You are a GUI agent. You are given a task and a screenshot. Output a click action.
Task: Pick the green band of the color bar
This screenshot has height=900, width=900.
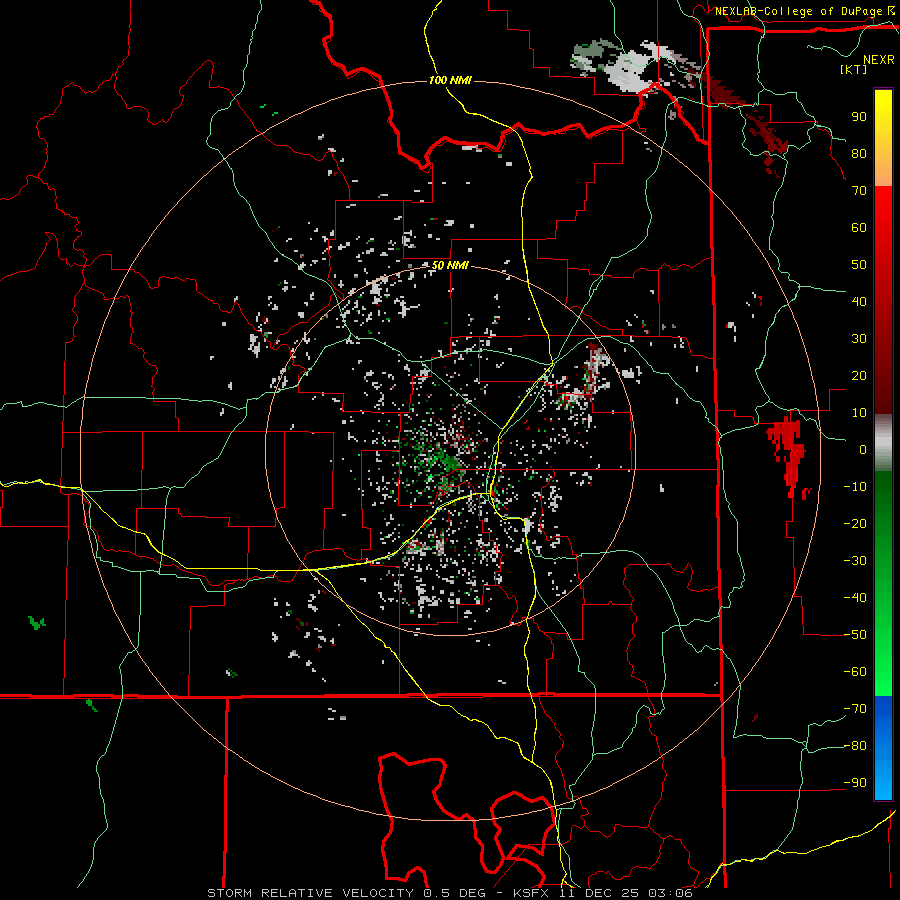pos(883,584)
